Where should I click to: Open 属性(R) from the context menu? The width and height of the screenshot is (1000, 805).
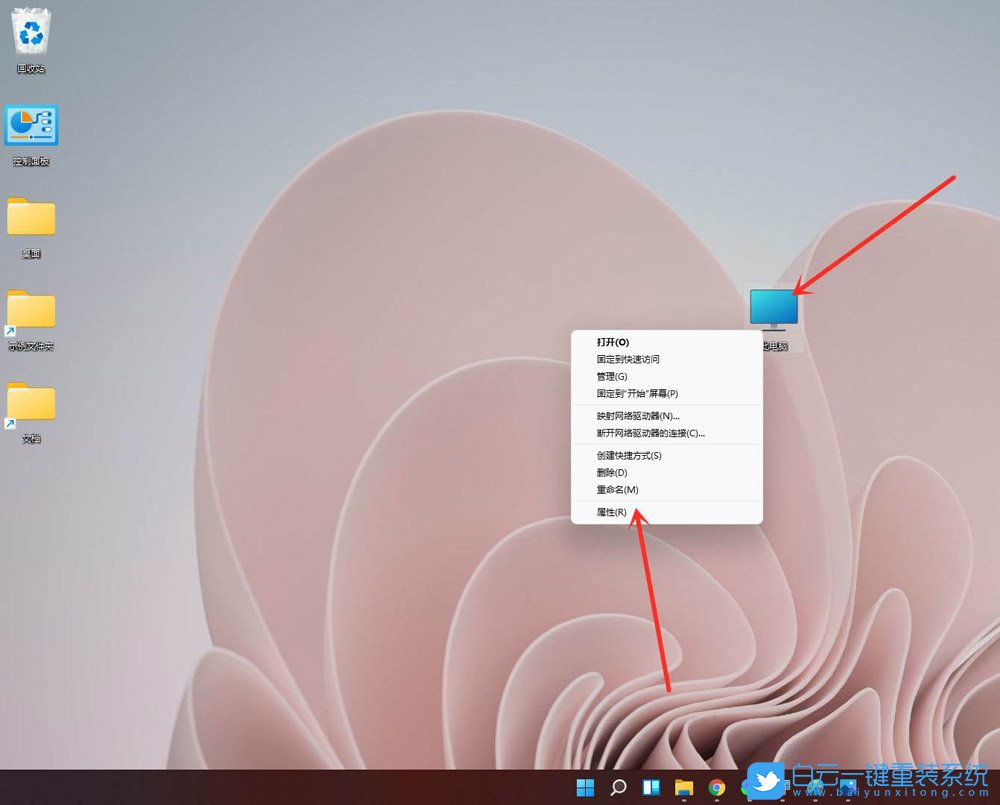612,512
